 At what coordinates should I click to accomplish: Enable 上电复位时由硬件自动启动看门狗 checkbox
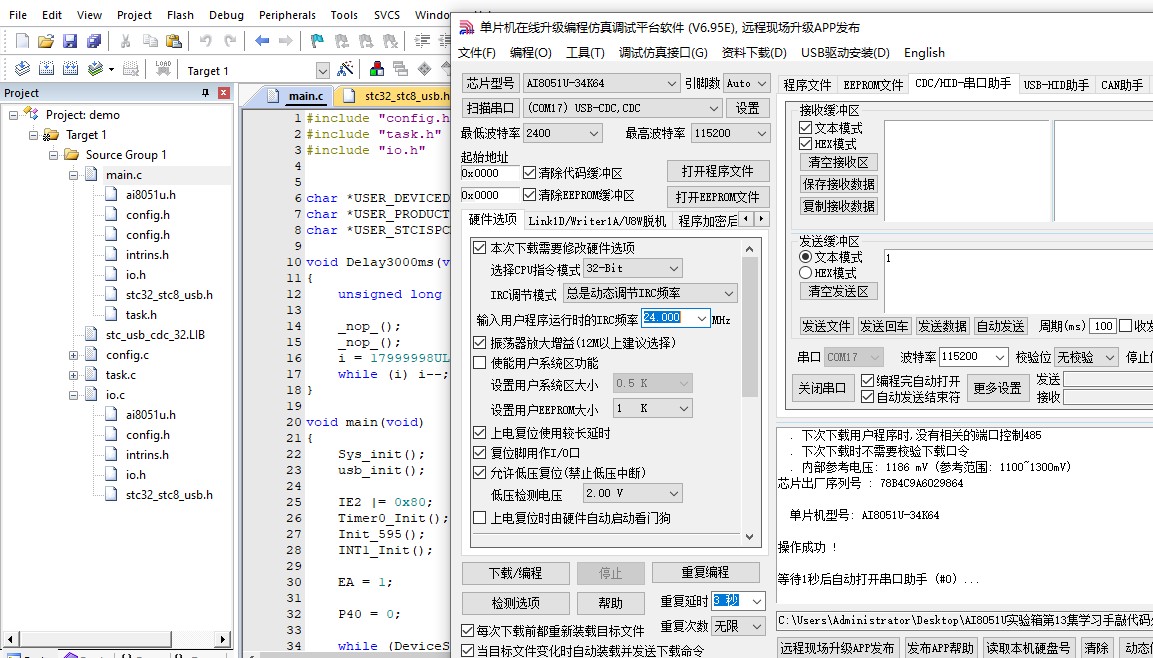479,518
